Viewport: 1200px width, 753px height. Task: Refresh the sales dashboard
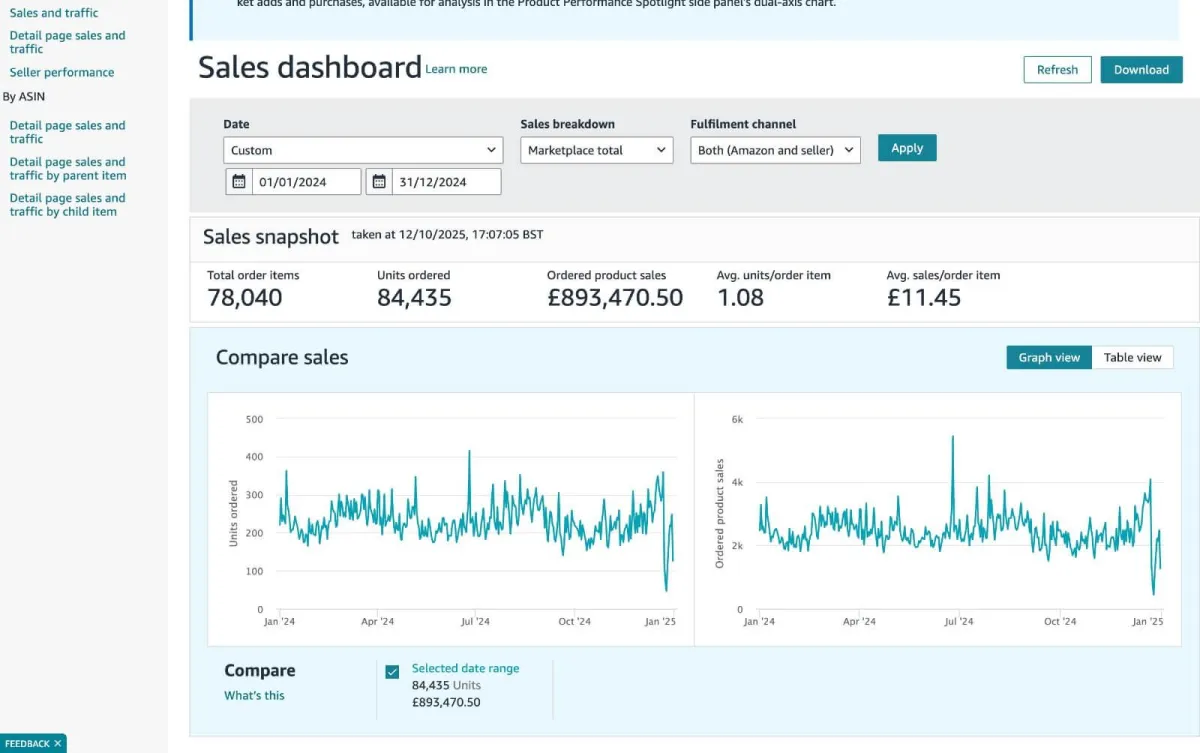coord(1057,70)
